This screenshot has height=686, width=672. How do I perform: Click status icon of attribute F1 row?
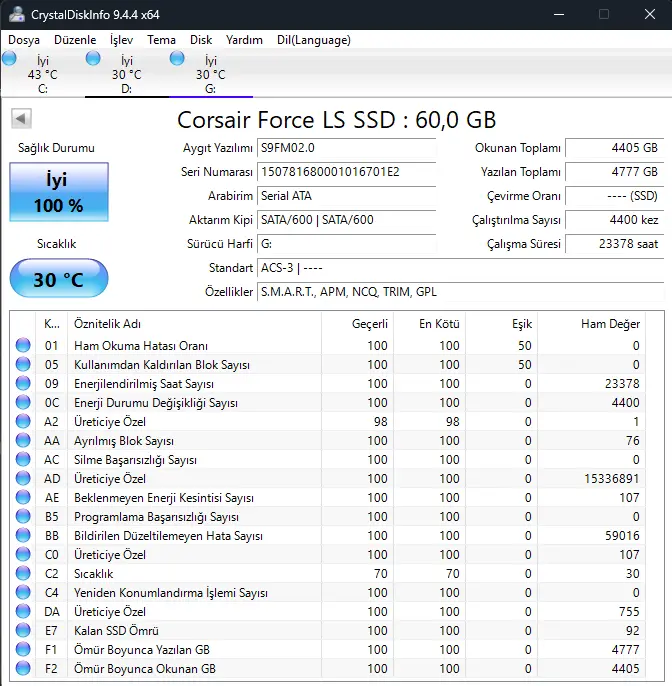pyautogui.click(x=23, y=650)
